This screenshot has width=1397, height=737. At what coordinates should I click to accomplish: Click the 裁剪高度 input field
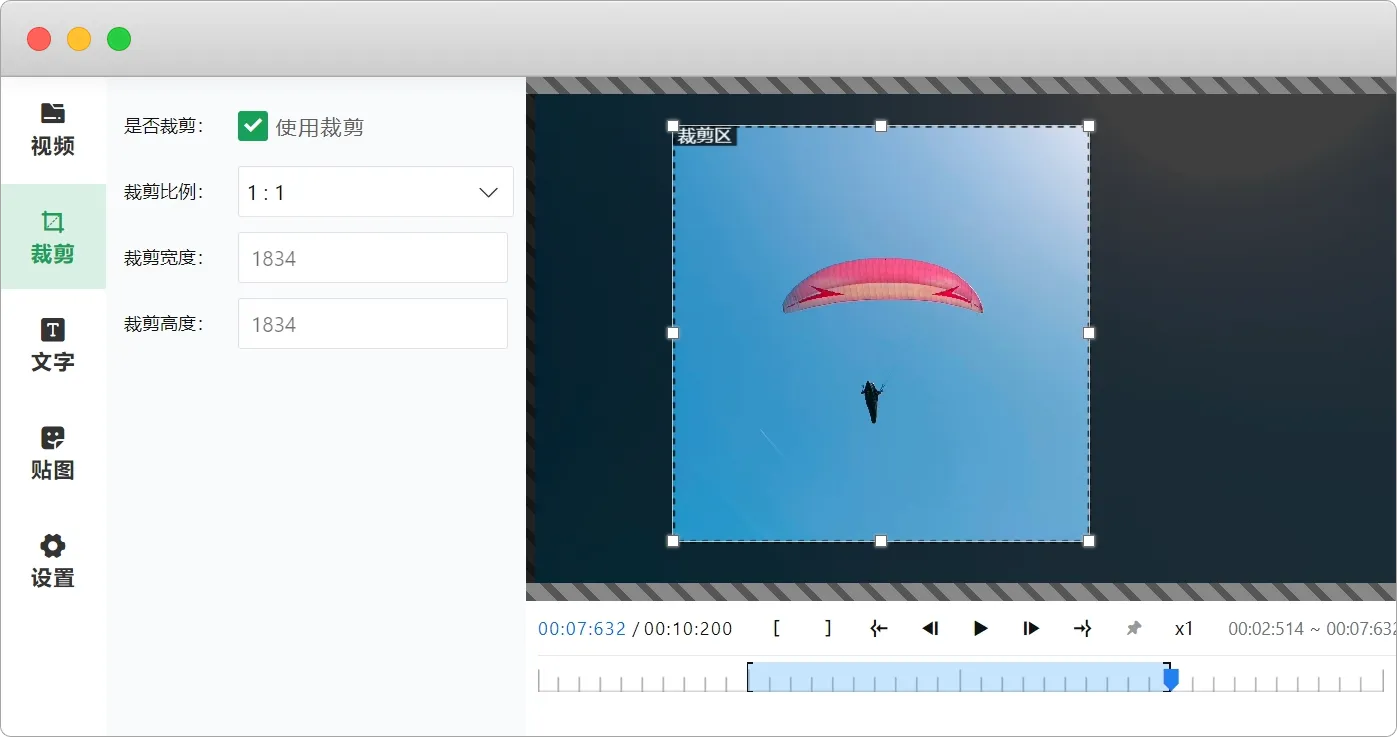click(373, 324)
